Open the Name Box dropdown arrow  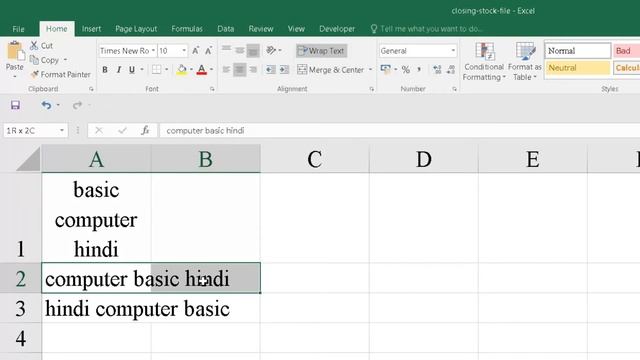tap(62, 131)
